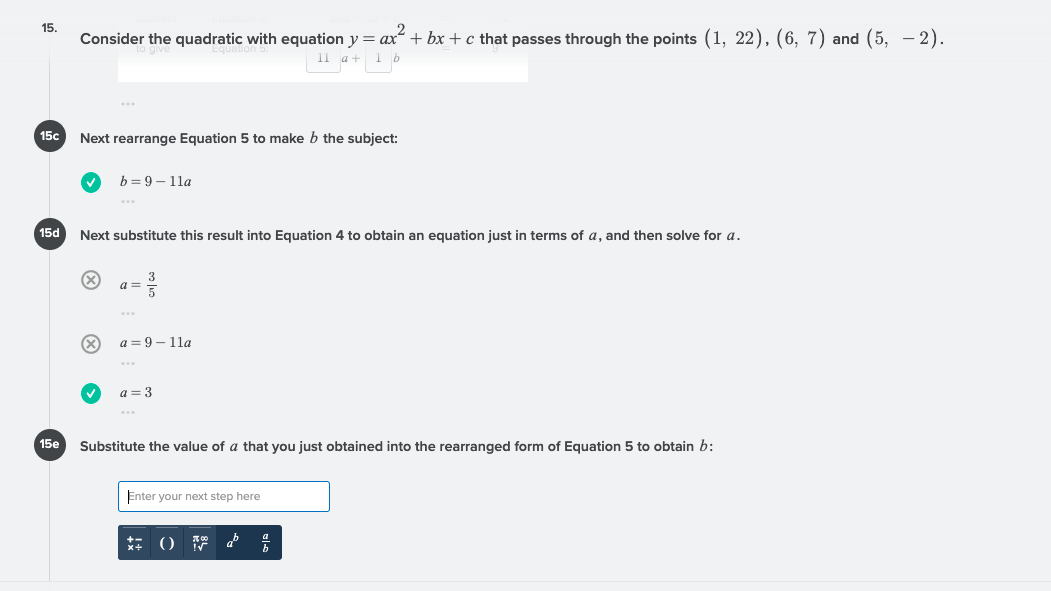
Task: Click the green checkmark beside a = 3
Action: click(x=91, y=393)
